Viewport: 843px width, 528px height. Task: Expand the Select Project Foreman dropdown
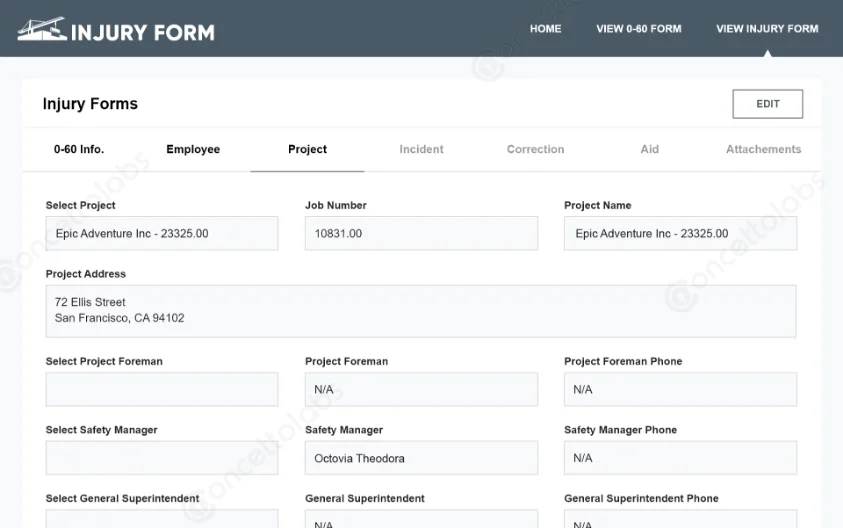pyautogui.click(x=162, y=389)
